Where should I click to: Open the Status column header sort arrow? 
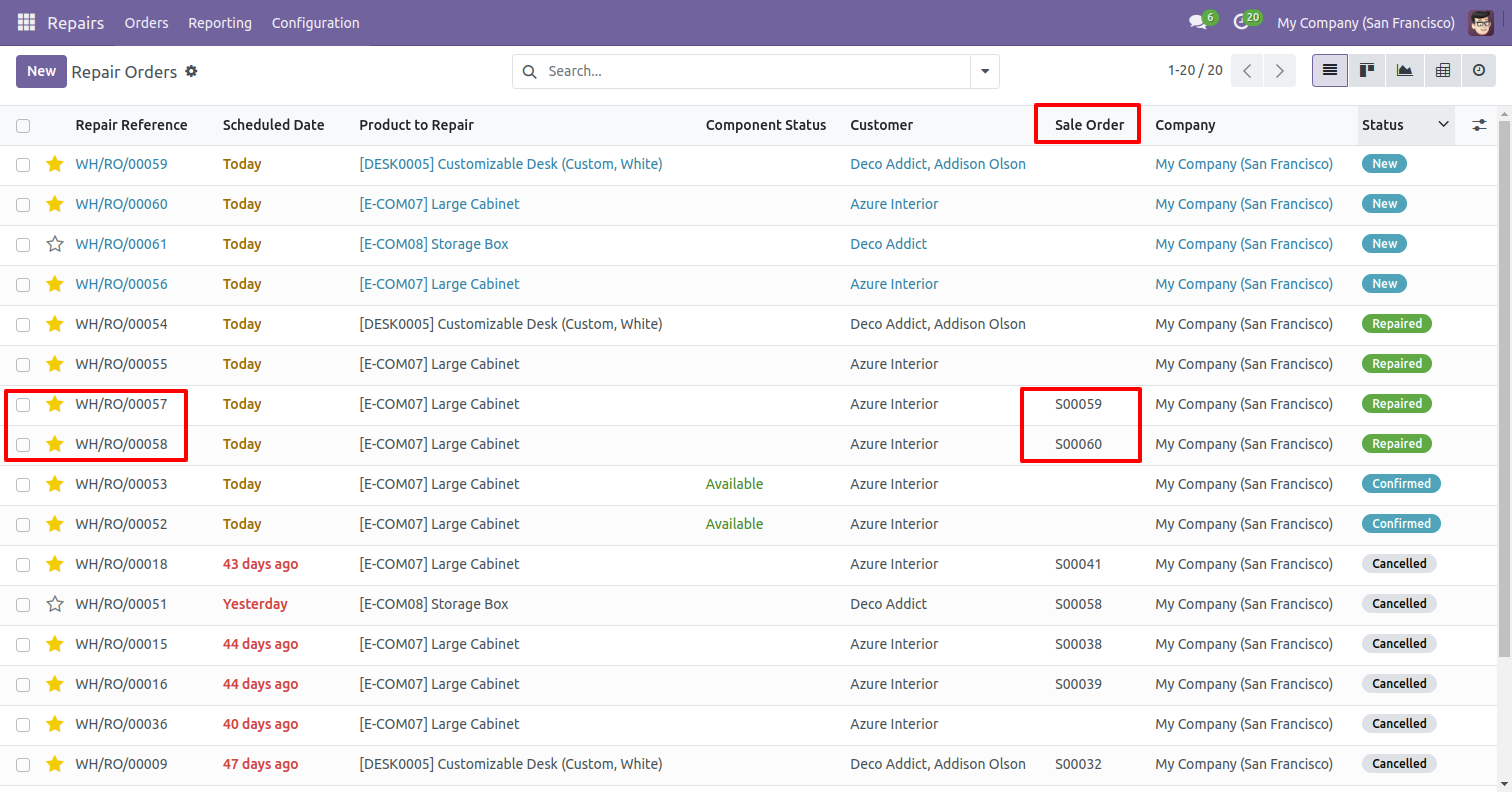click(x=1443, y=125)
